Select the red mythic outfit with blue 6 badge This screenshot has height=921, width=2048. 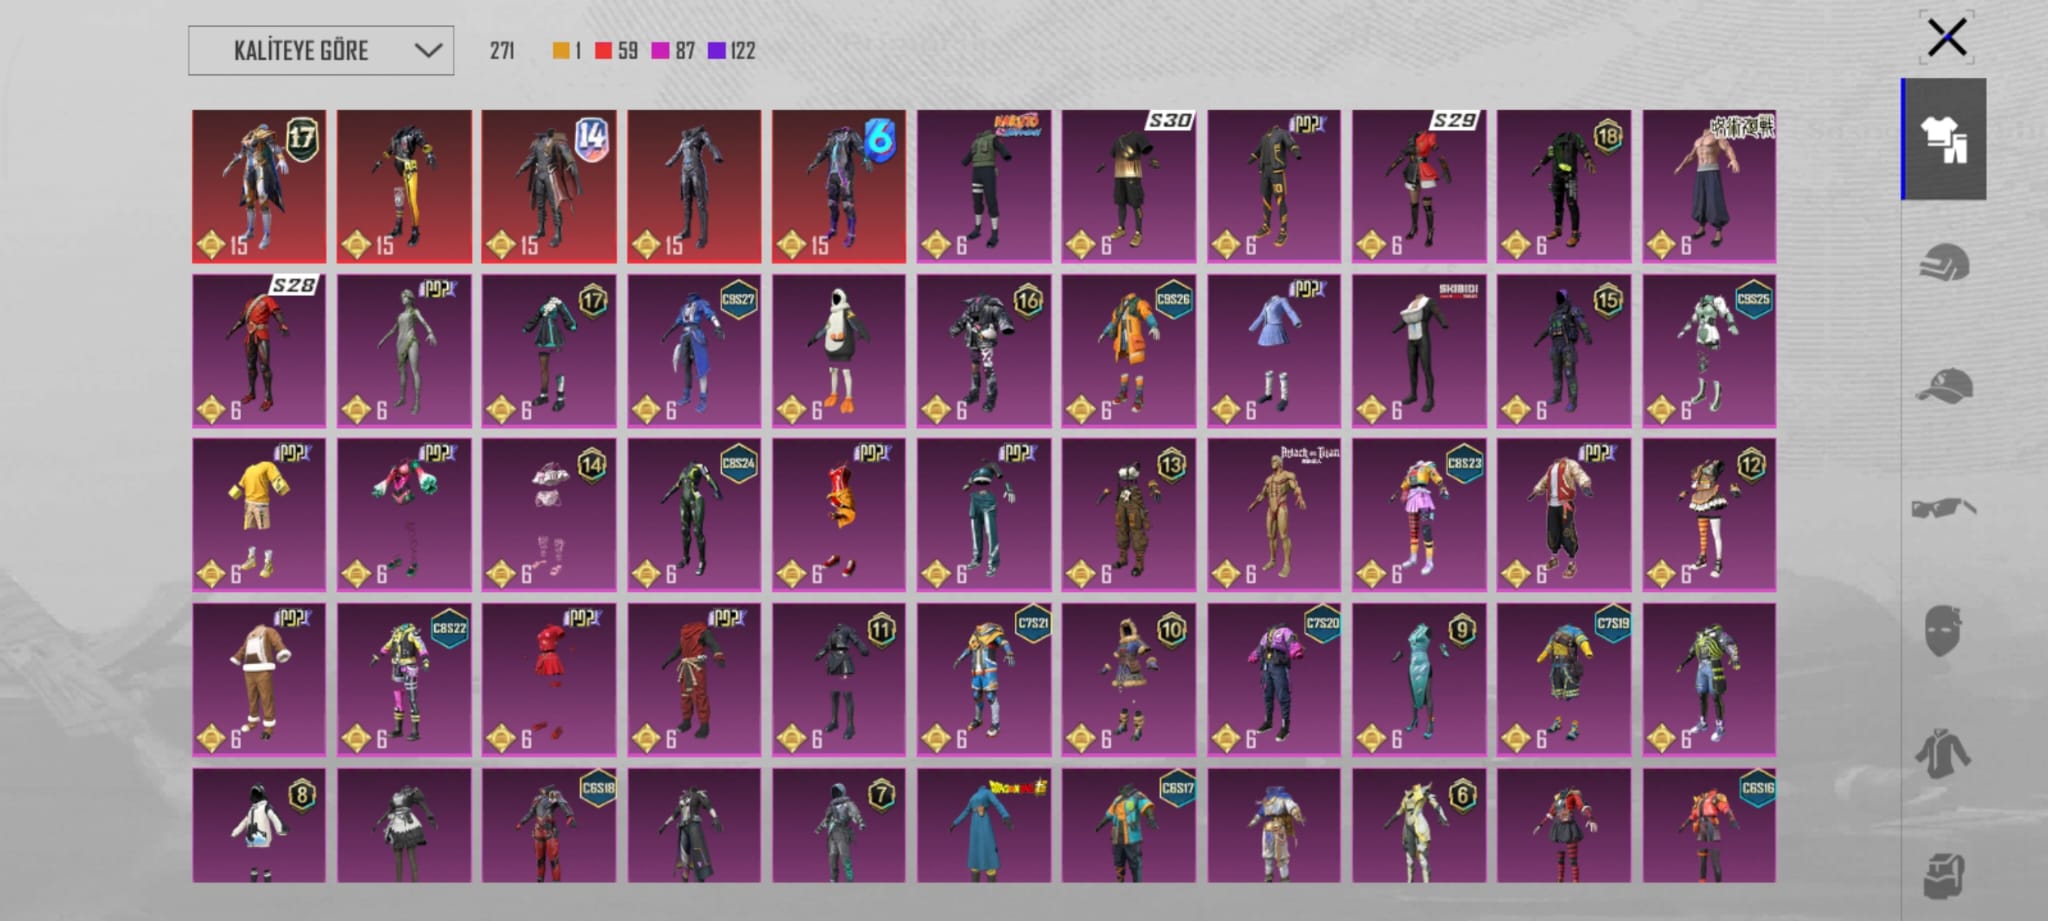click(839, 186)
